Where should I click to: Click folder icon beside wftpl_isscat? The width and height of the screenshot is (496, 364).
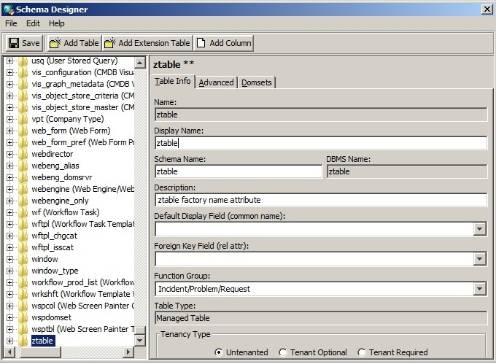[23, 248]
